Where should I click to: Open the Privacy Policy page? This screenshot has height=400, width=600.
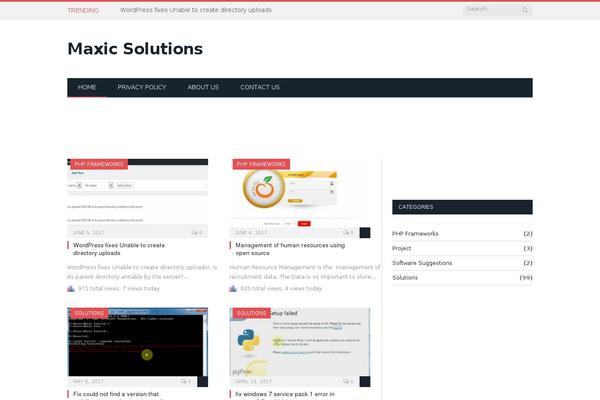click(142, 87)
